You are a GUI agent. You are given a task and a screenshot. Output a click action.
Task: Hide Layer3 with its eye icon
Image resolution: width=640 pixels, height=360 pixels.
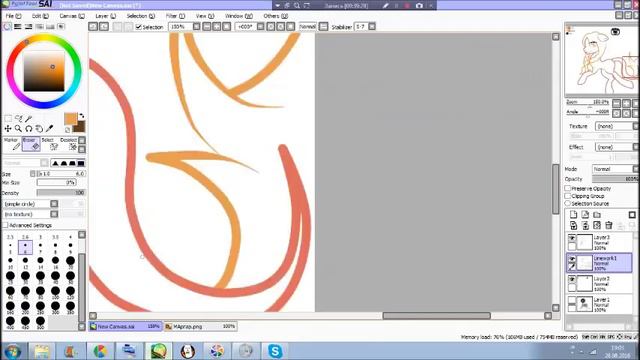click(x=572, y=238)
